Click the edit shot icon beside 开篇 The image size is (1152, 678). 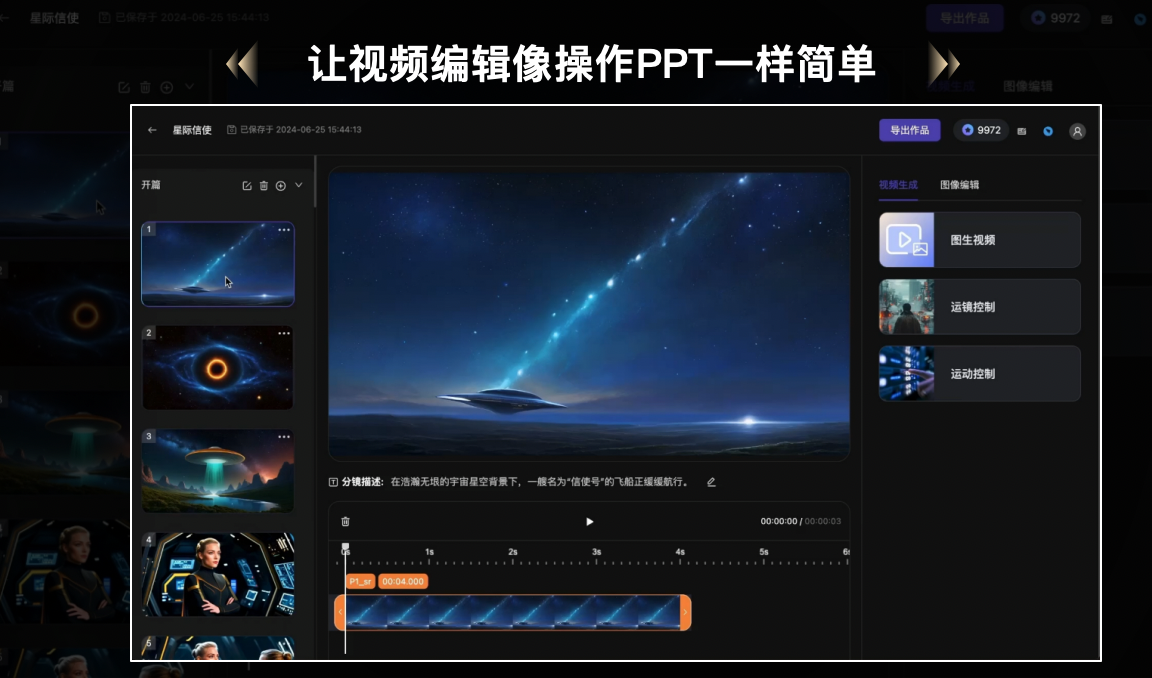tap(248, 185)
